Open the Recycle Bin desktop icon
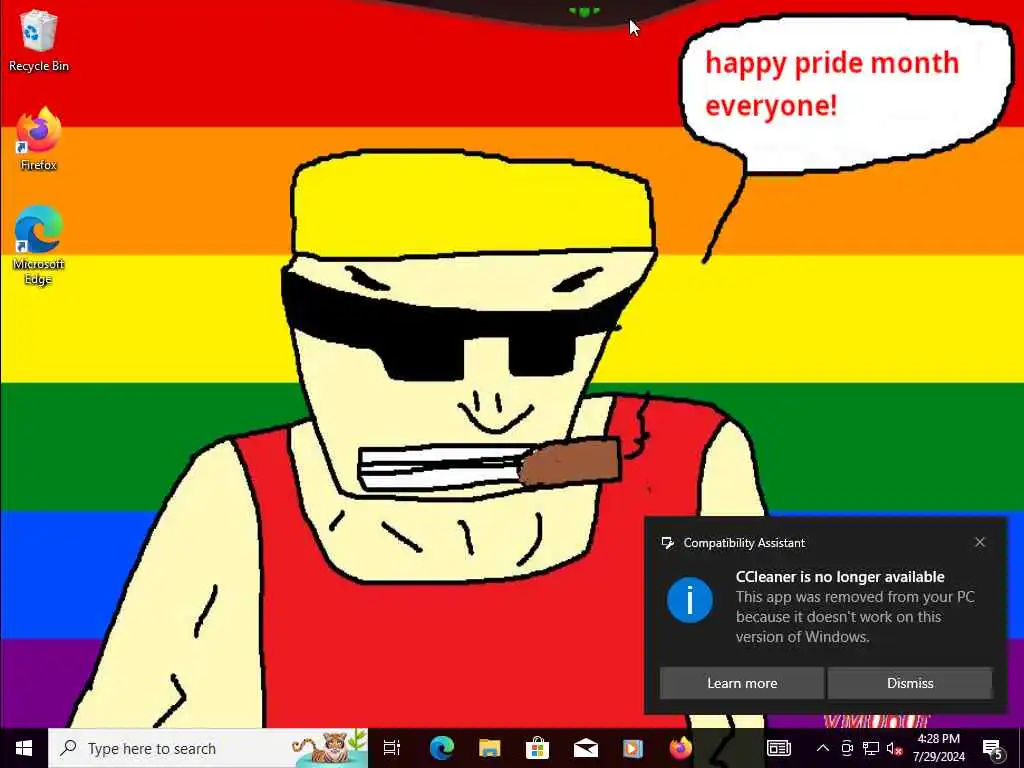The width and height of the screenshot is (1024, 768). coord(39,41)
